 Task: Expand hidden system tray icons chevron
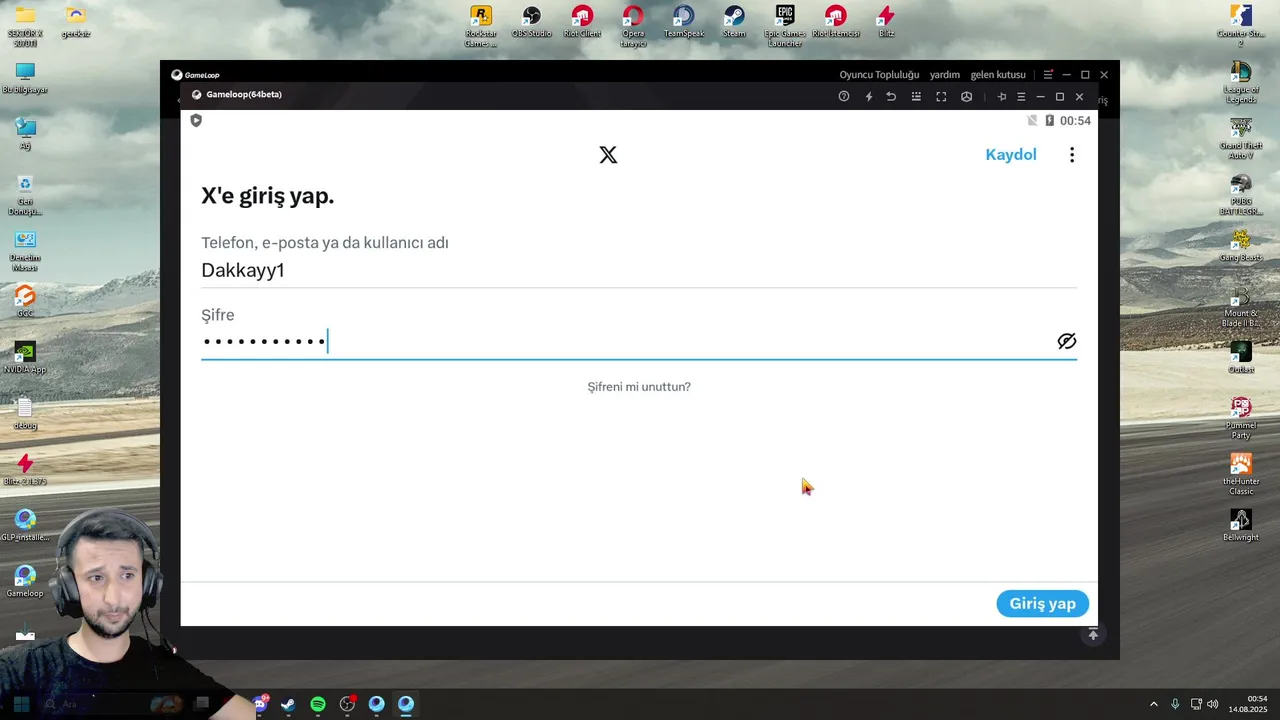[1153, 704]
